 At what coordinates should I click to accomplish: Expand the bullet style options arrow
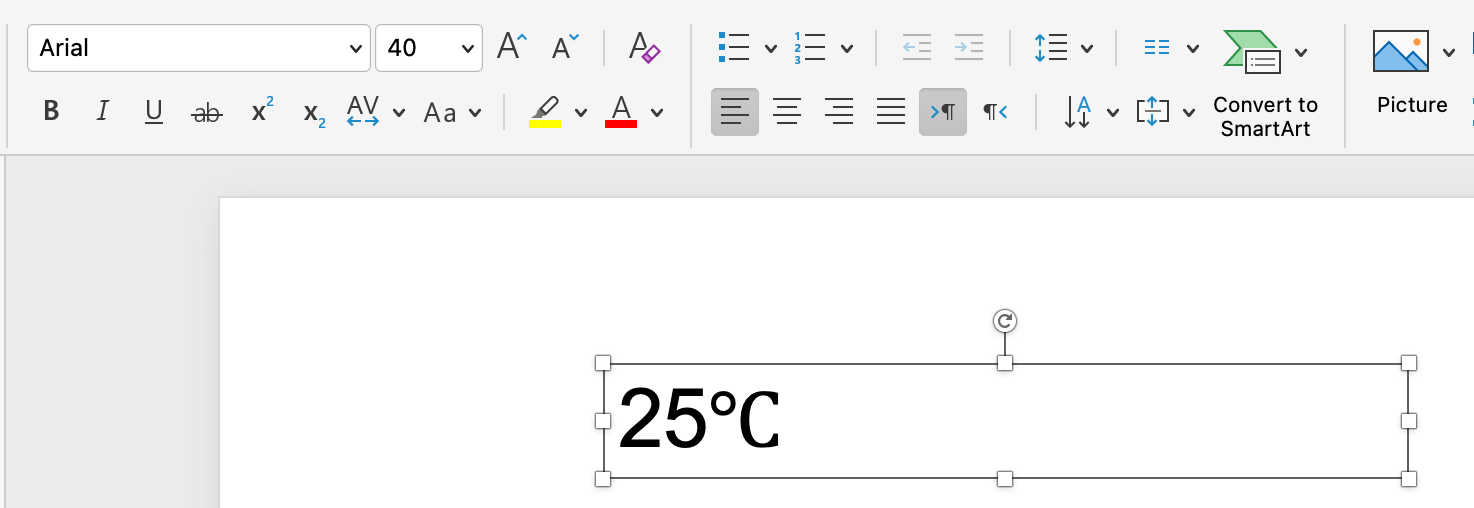click(771, 48)
